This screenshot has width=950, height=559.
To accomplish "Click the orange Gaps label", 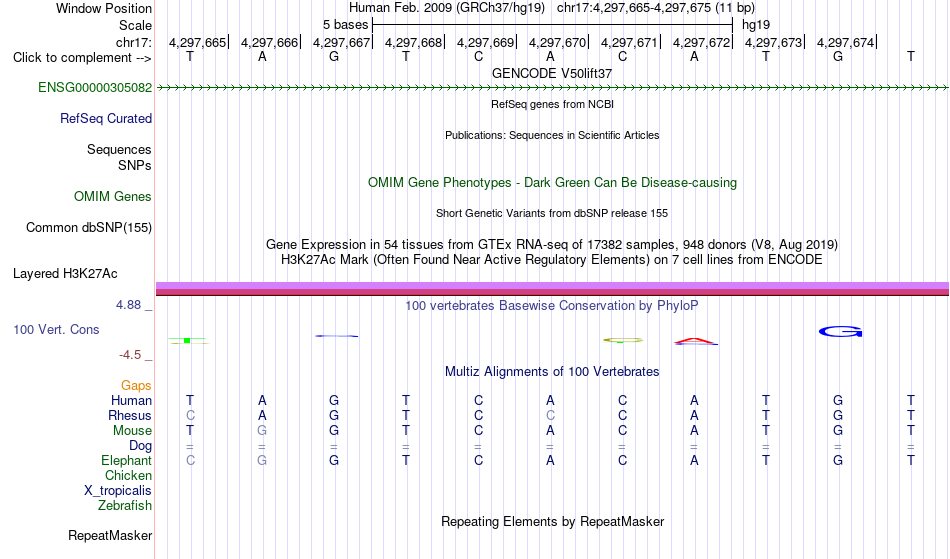I will click(x=136, y=385).
